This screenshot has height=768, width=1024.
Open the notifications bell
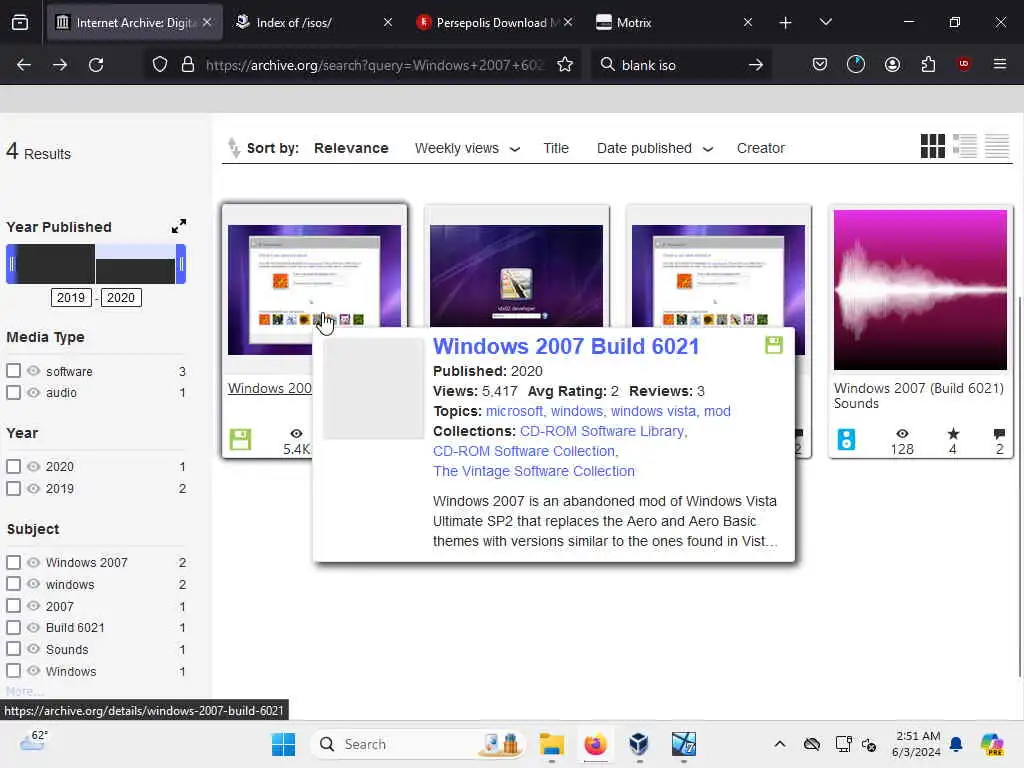[956, 744]
